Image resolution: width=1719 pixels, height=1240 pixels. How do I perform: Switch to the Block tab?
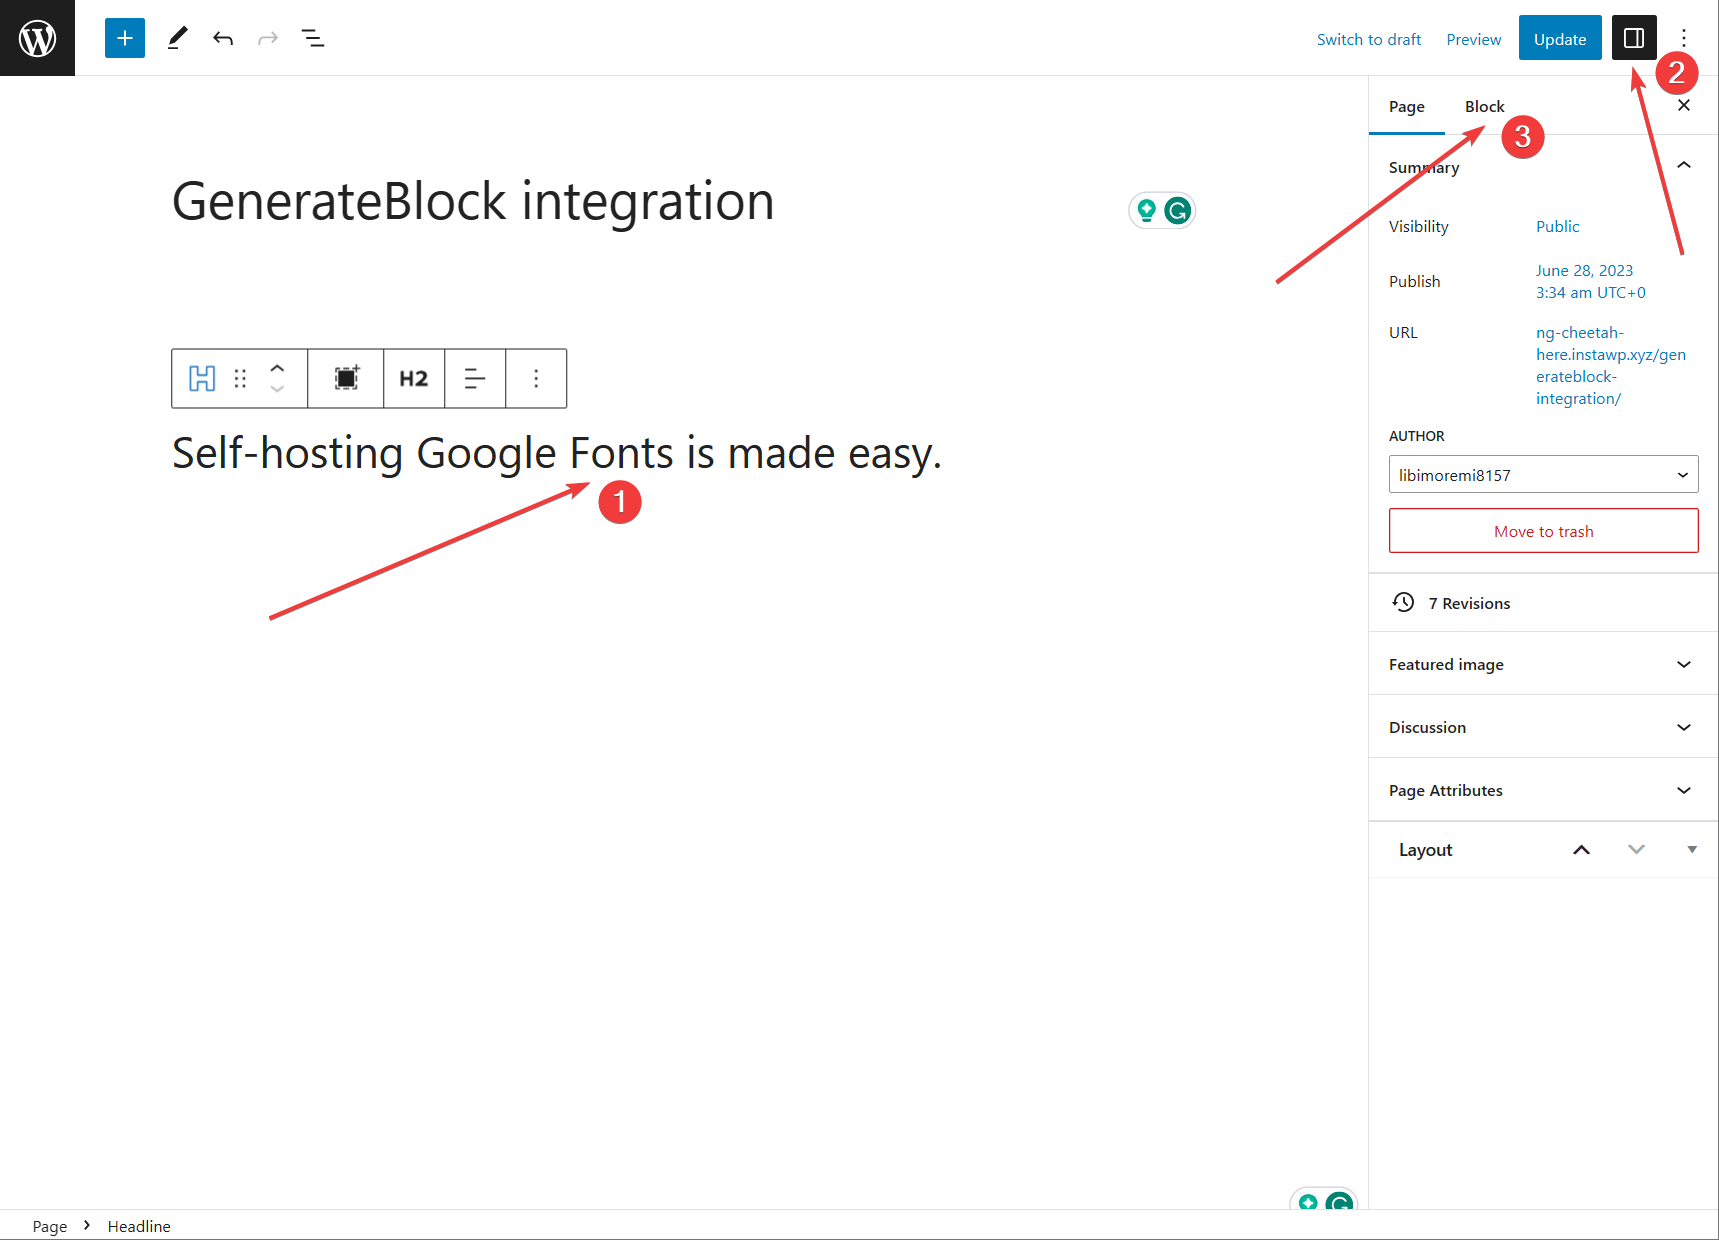tap(1484, 106)
